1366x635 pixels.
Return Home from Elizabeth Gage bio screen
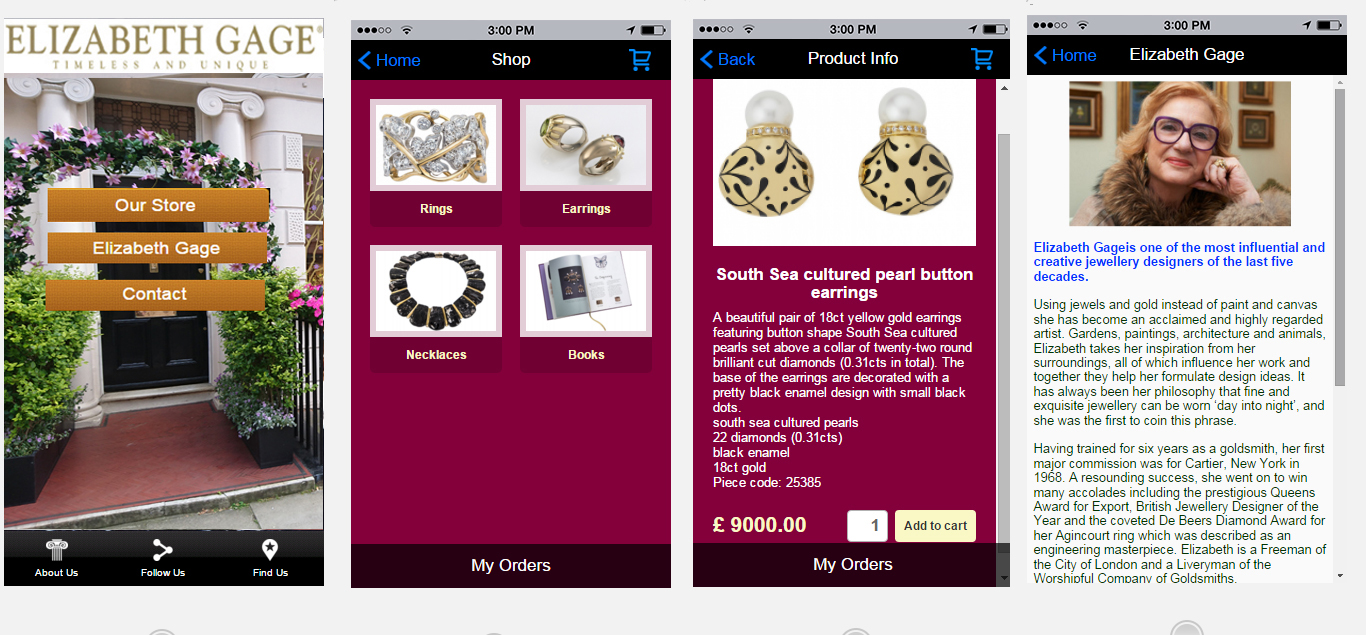click(x=1065, y=55)
